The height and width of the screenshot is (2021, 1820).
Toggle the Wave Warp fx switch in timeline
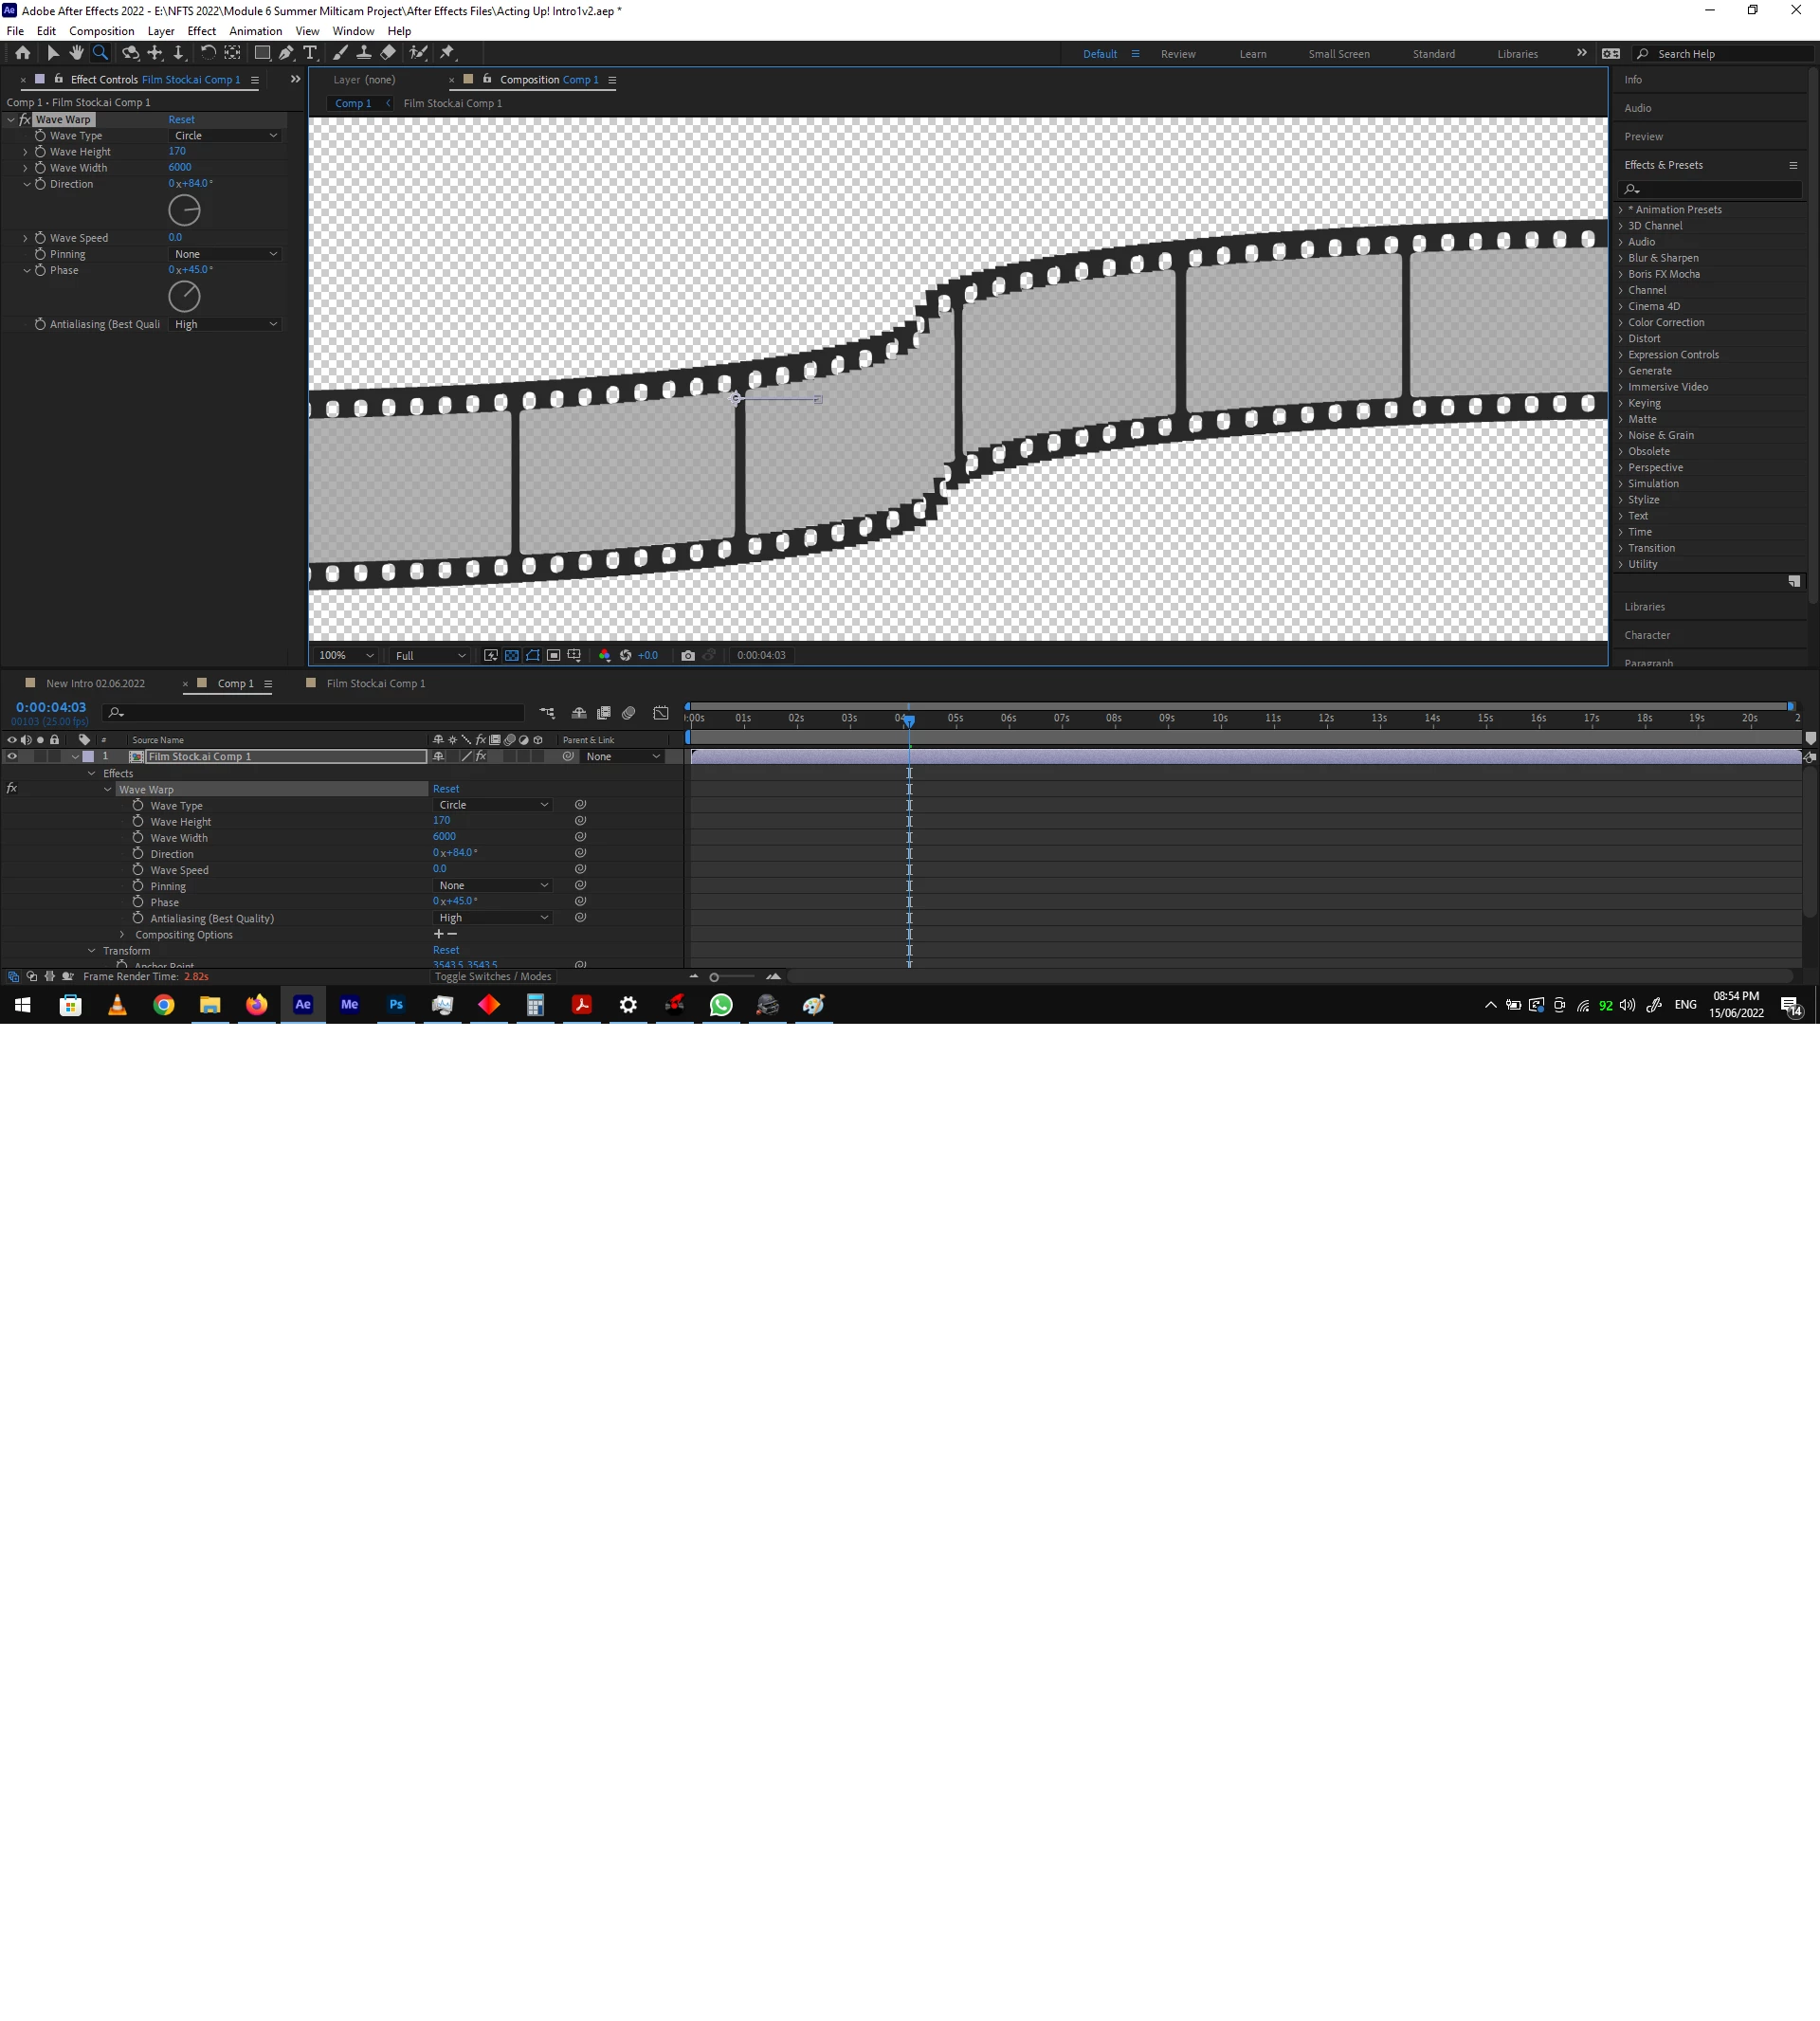12,789
